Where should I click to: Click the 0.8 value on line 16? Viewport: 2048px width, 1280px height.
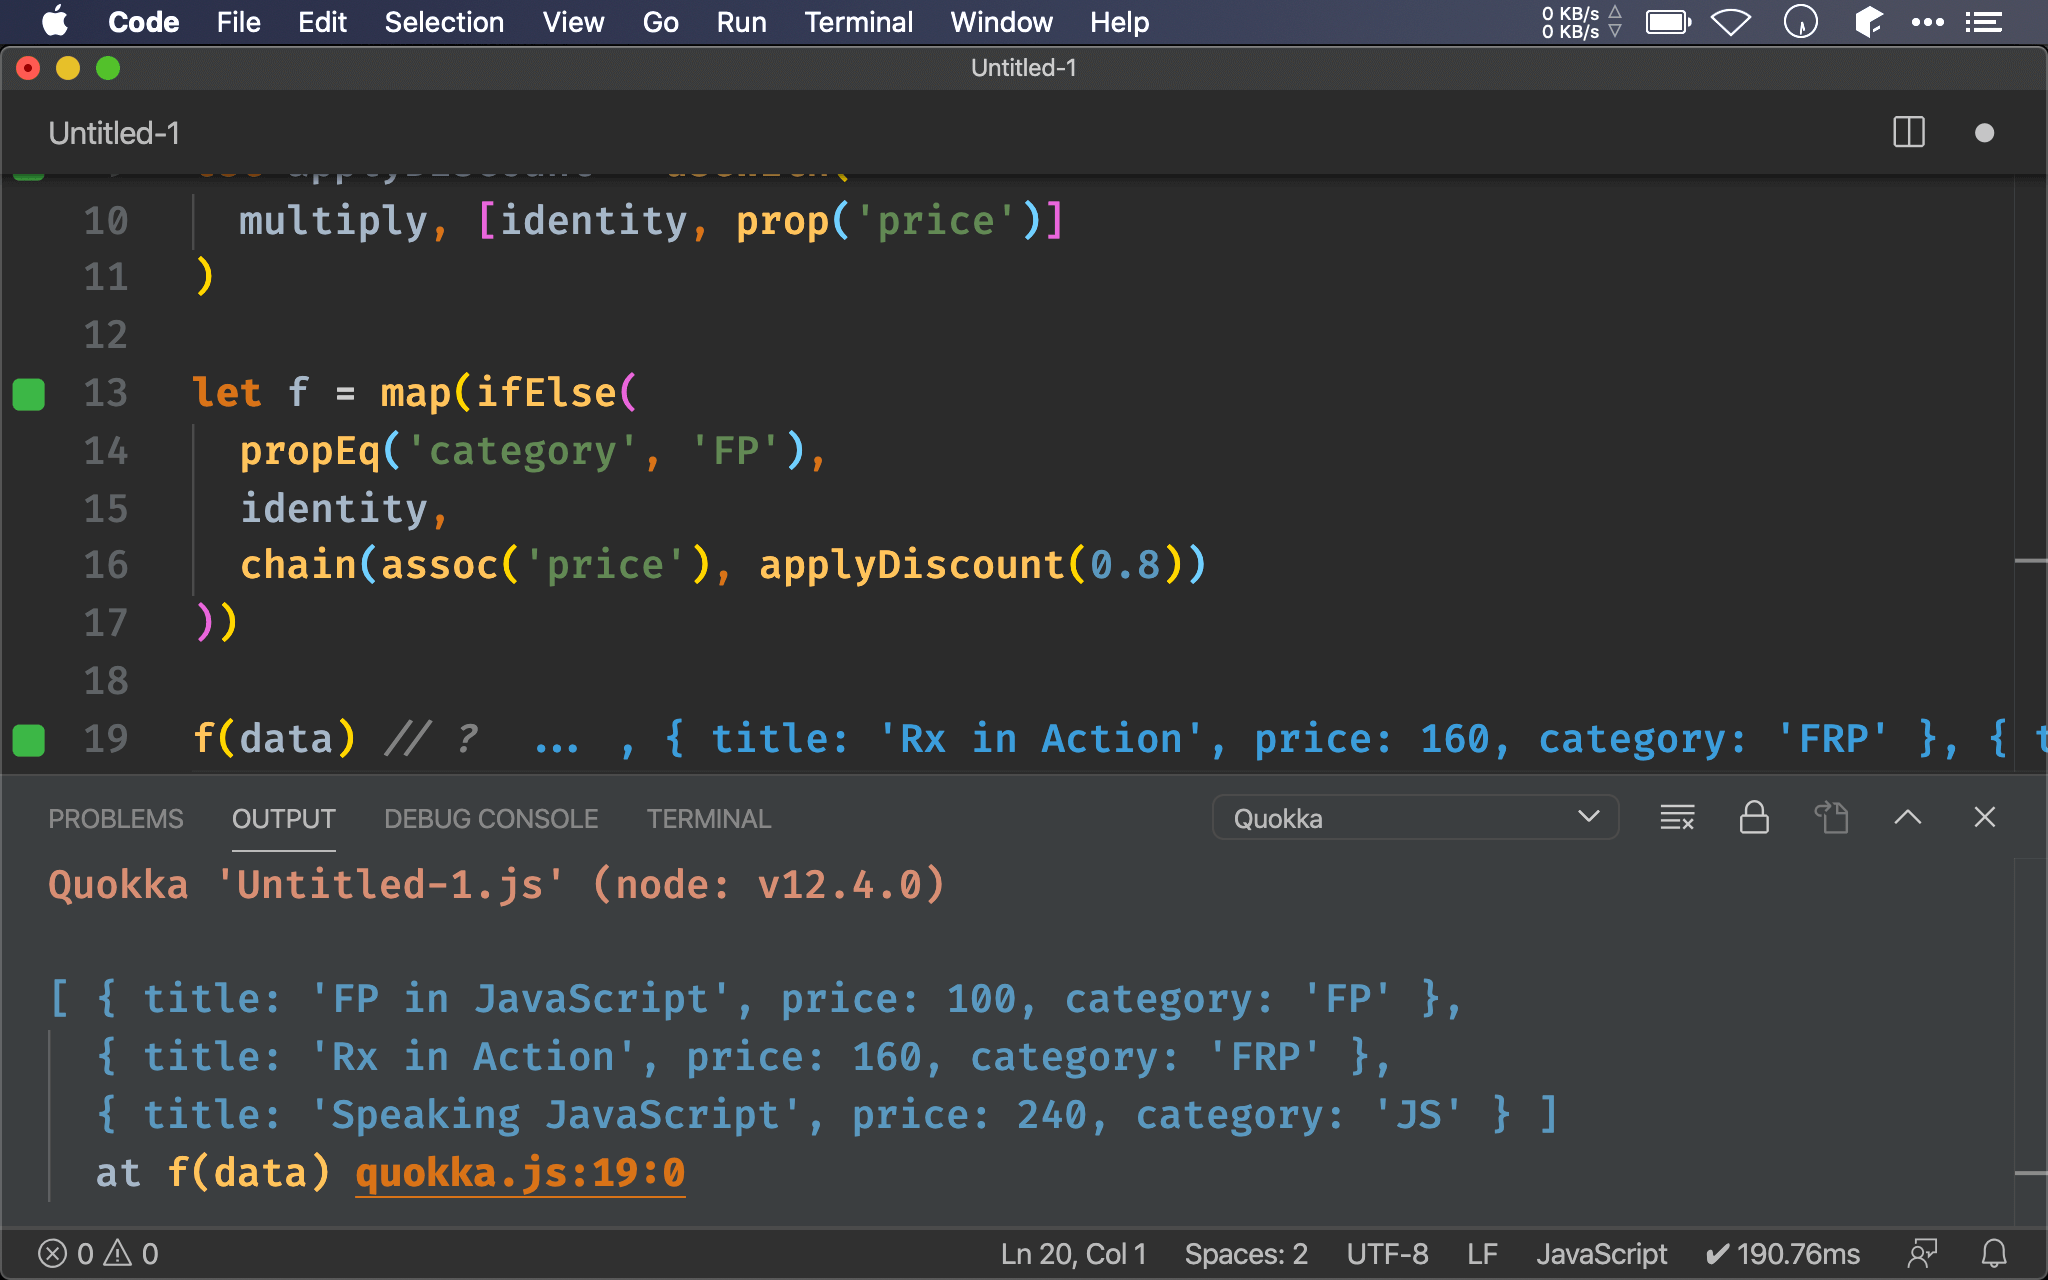coord(1125,565)
